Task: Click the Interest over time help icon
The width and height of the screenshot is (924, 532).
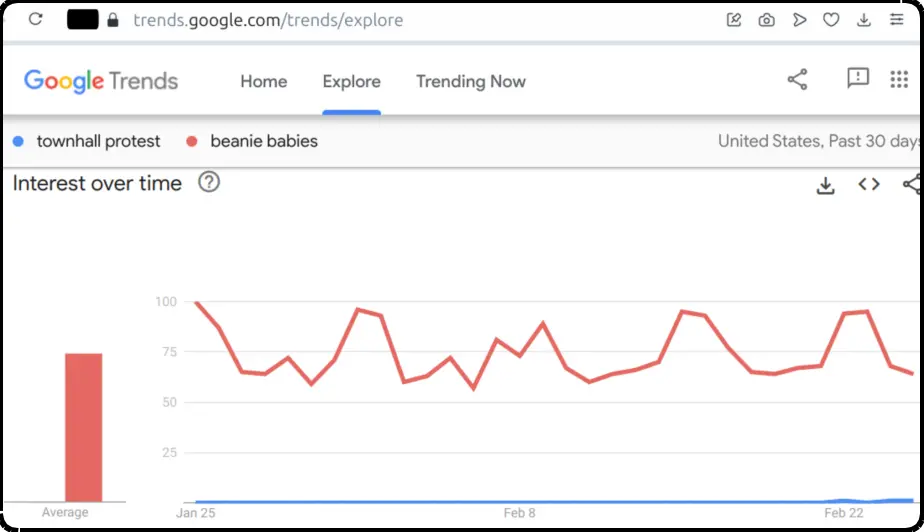Action: coord(209,182)
